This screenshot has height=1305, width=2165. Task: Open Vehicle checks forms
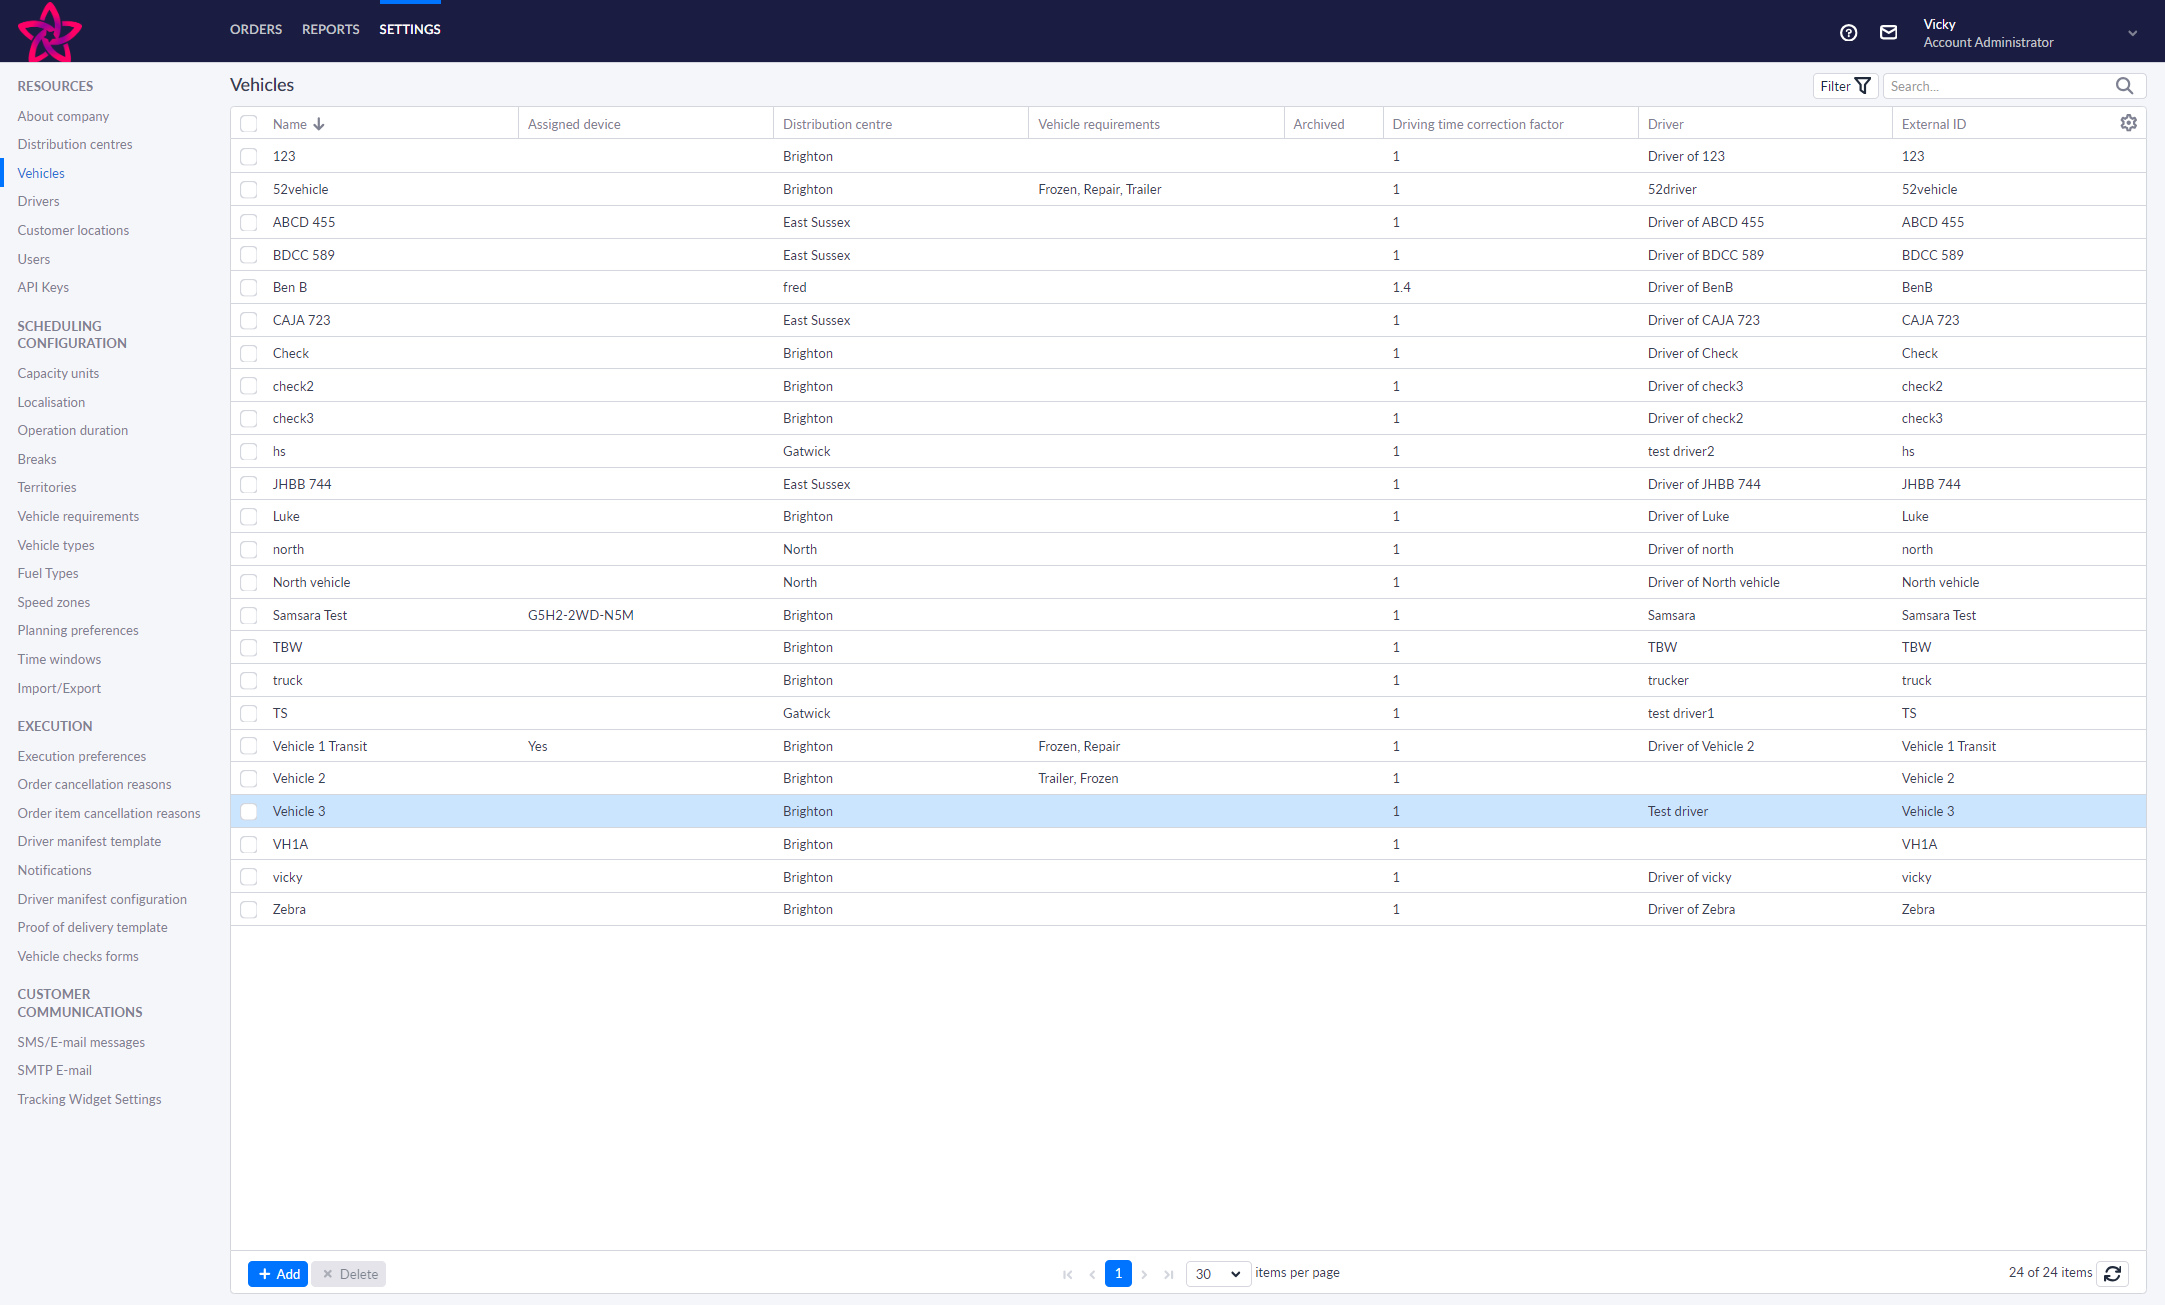pos(78,956)
